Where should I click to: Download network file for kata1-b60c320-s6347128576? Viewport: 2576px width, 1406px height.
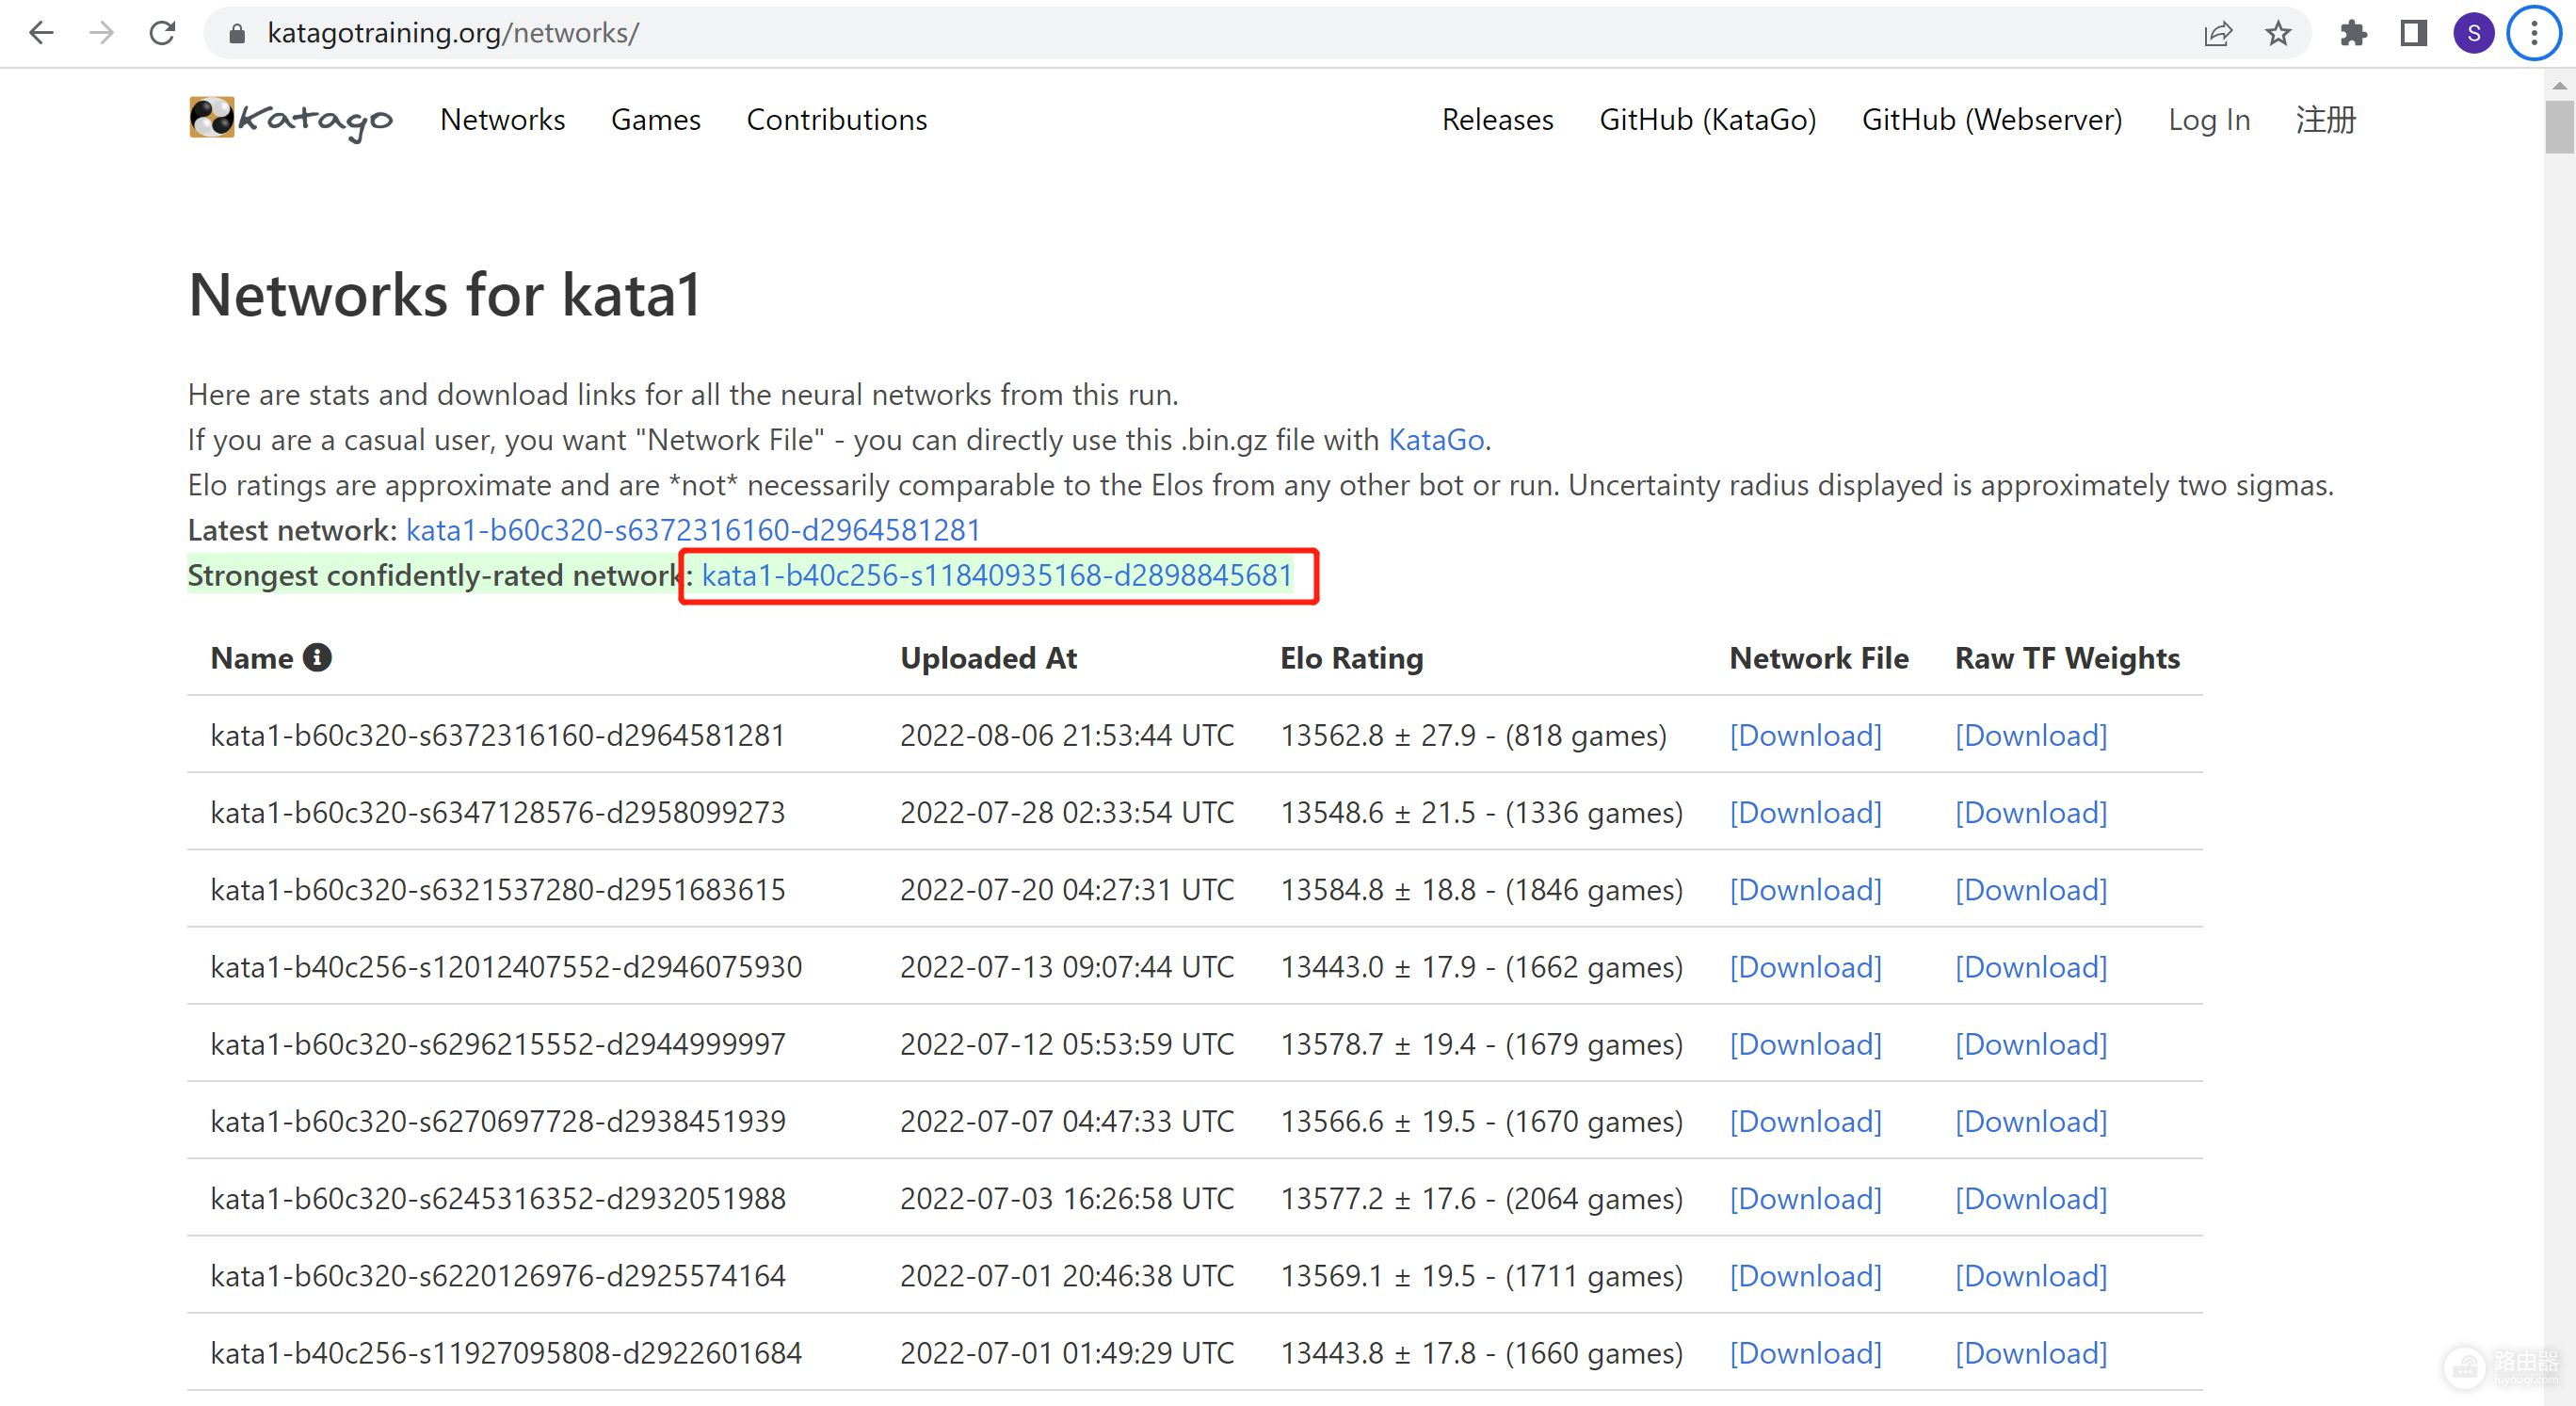click(x=1805, y=813)
